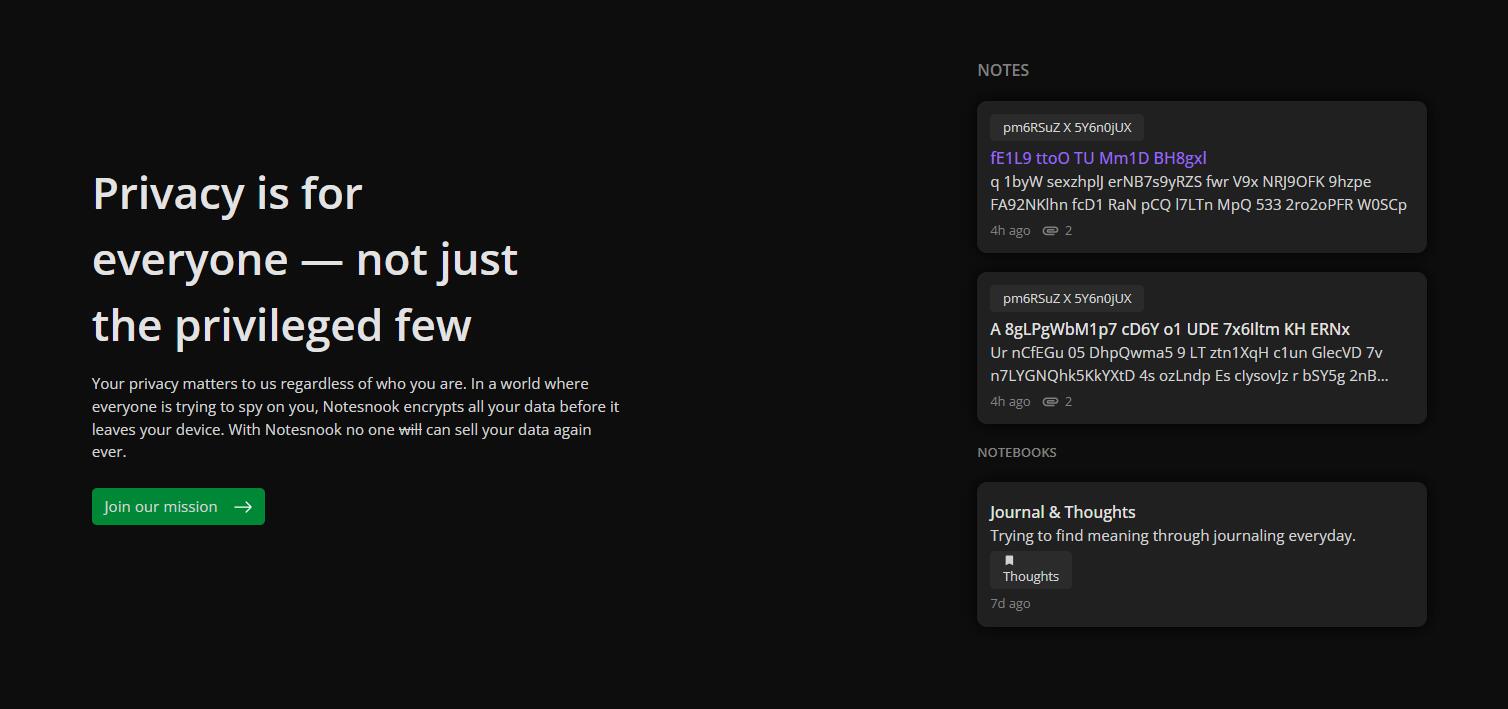Click the attachment icon on the fE1L9 note

click(1050, 231)
